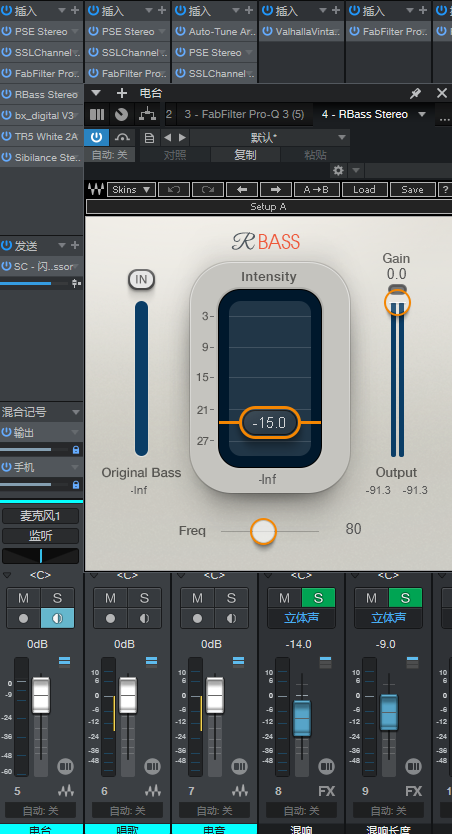
Task: Go to previous preset arrow
Action: tap(168, 138)
